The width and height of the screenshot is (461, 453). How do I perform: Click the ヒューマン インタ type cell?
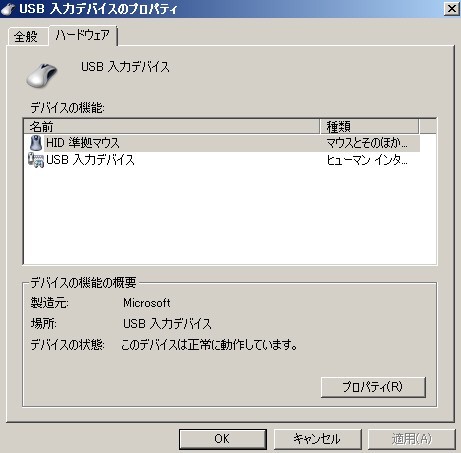coord(367,160)
